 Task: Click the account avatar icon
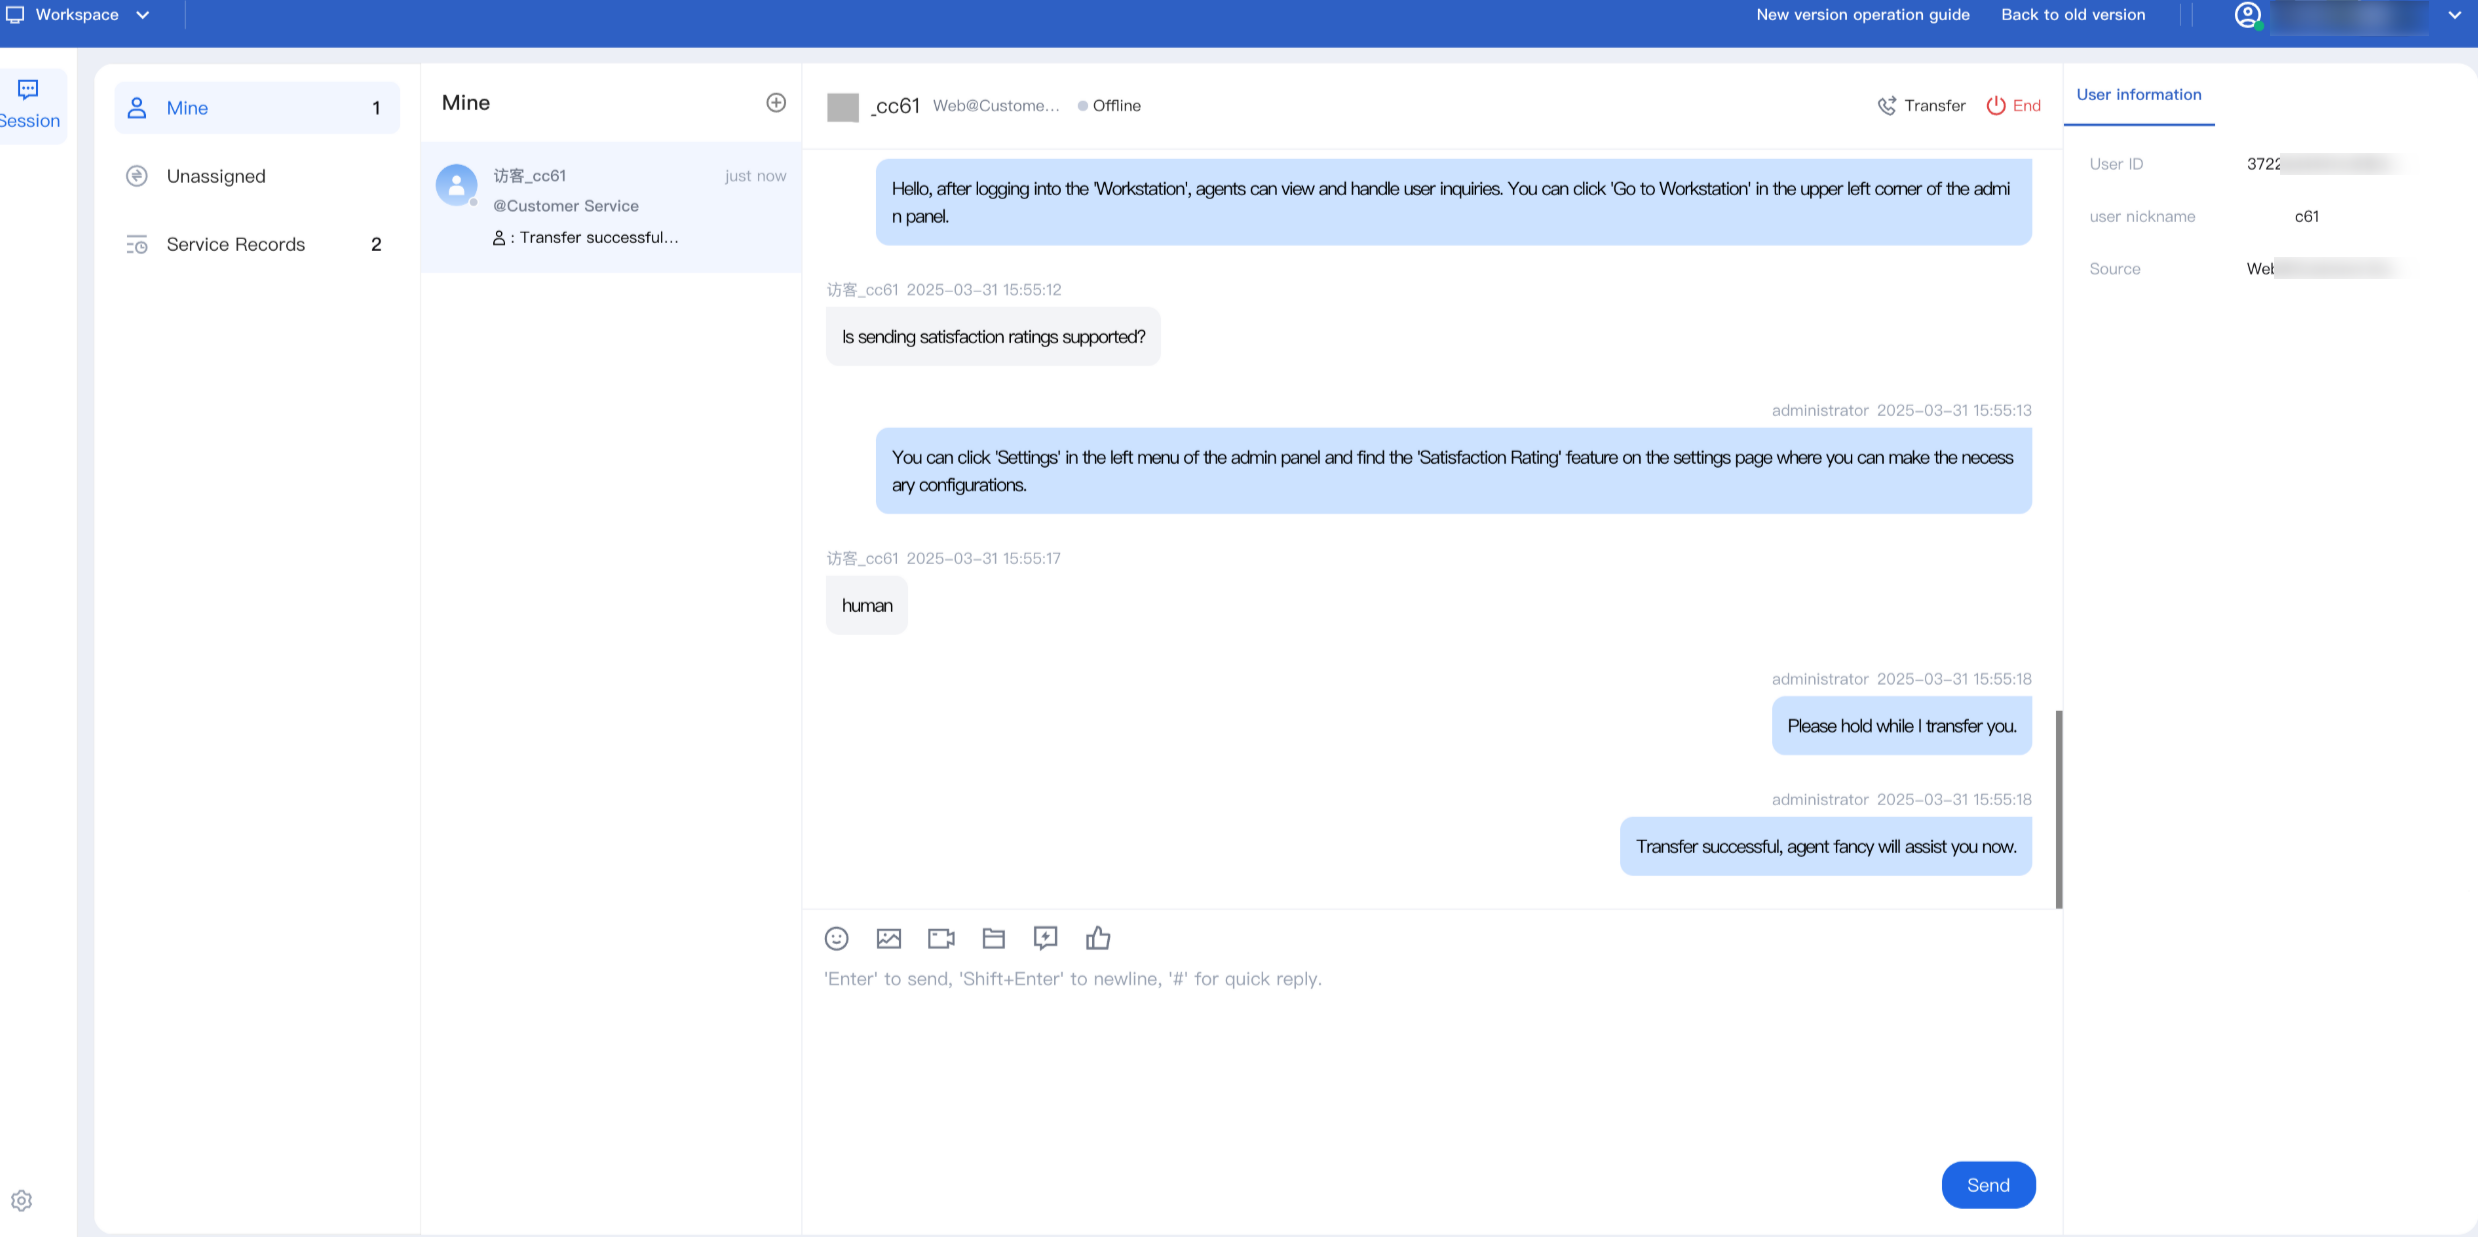point(2247,15)
